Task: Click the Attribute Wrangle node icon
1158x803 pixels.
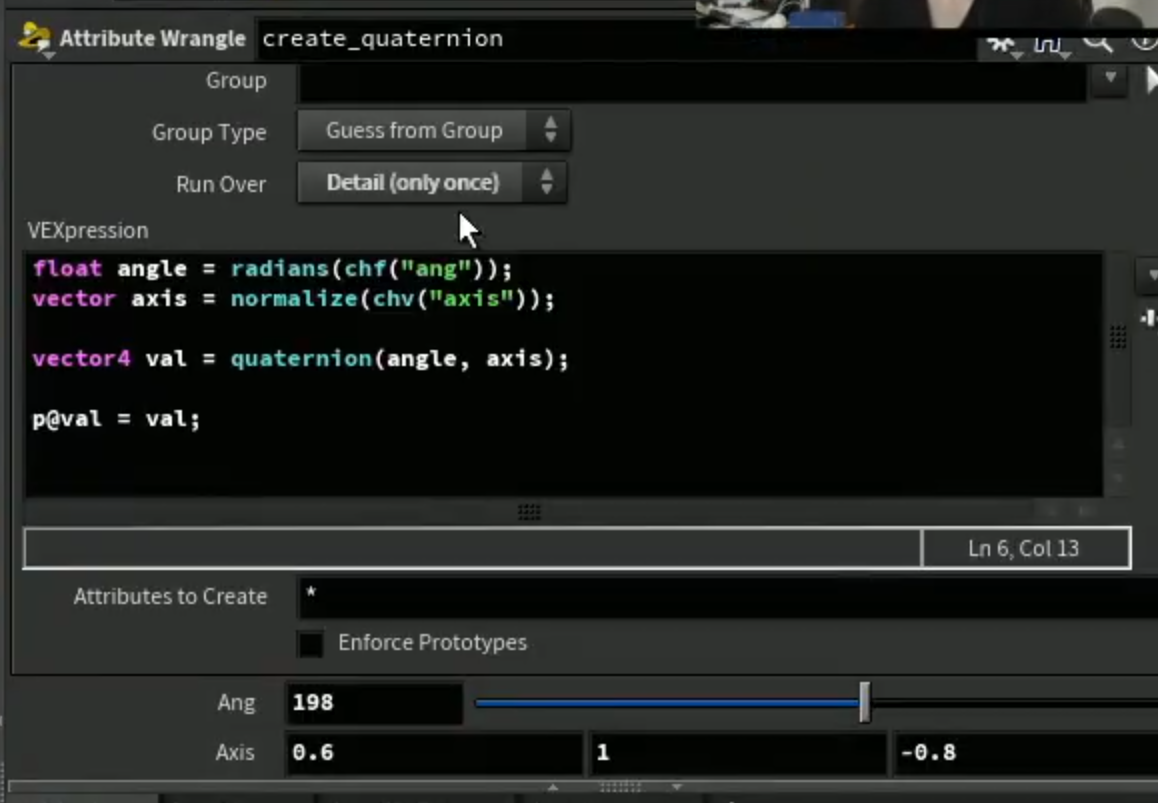Action: (35, 38)
